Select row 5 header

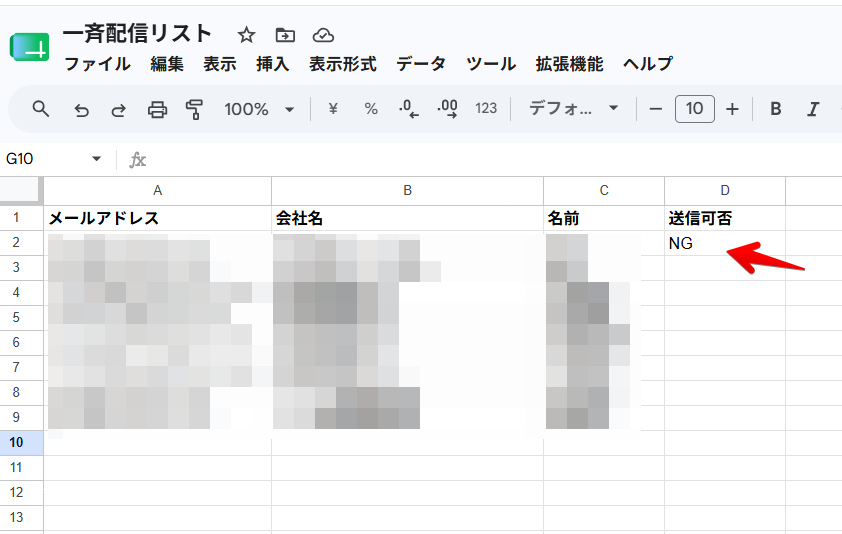[x=21, y=317]
